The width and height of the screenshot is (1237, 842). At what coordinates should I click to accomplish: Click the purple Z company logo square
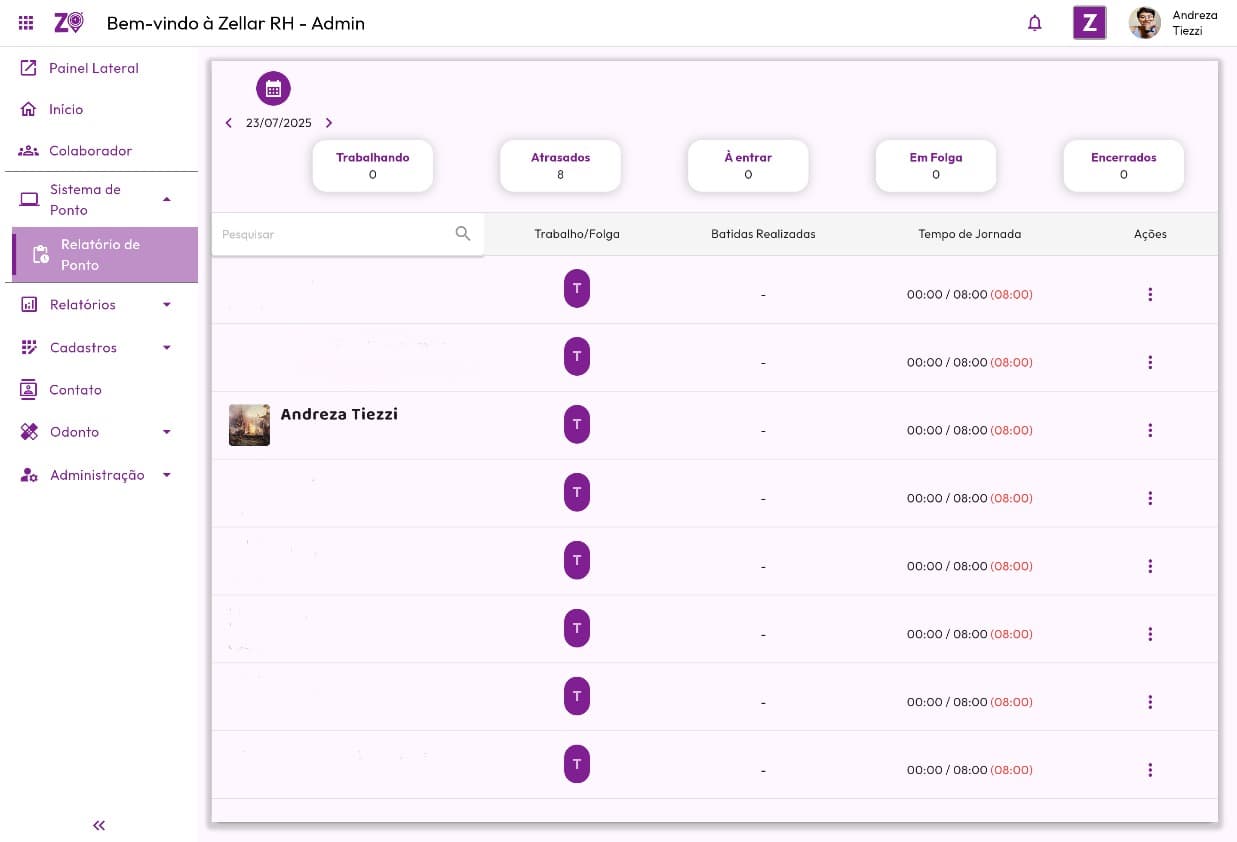pos(1089,23)
